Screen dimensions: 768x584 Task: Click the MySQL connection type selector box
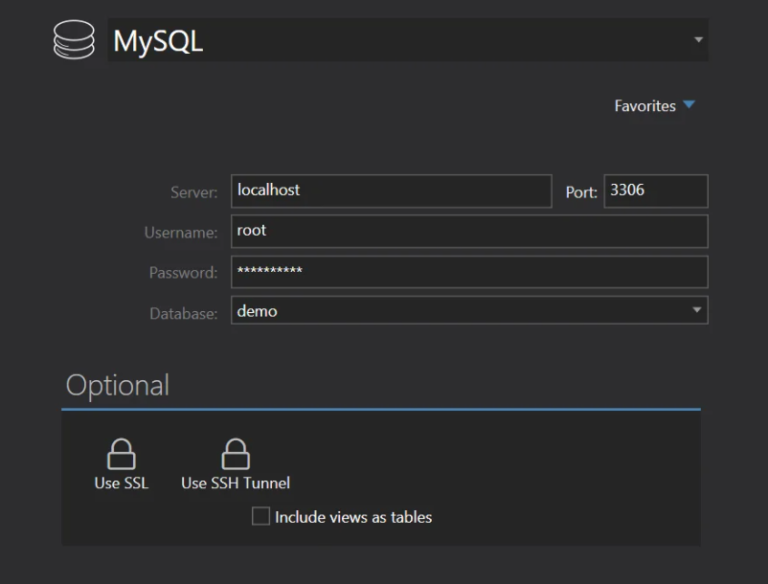coord(400,41)
